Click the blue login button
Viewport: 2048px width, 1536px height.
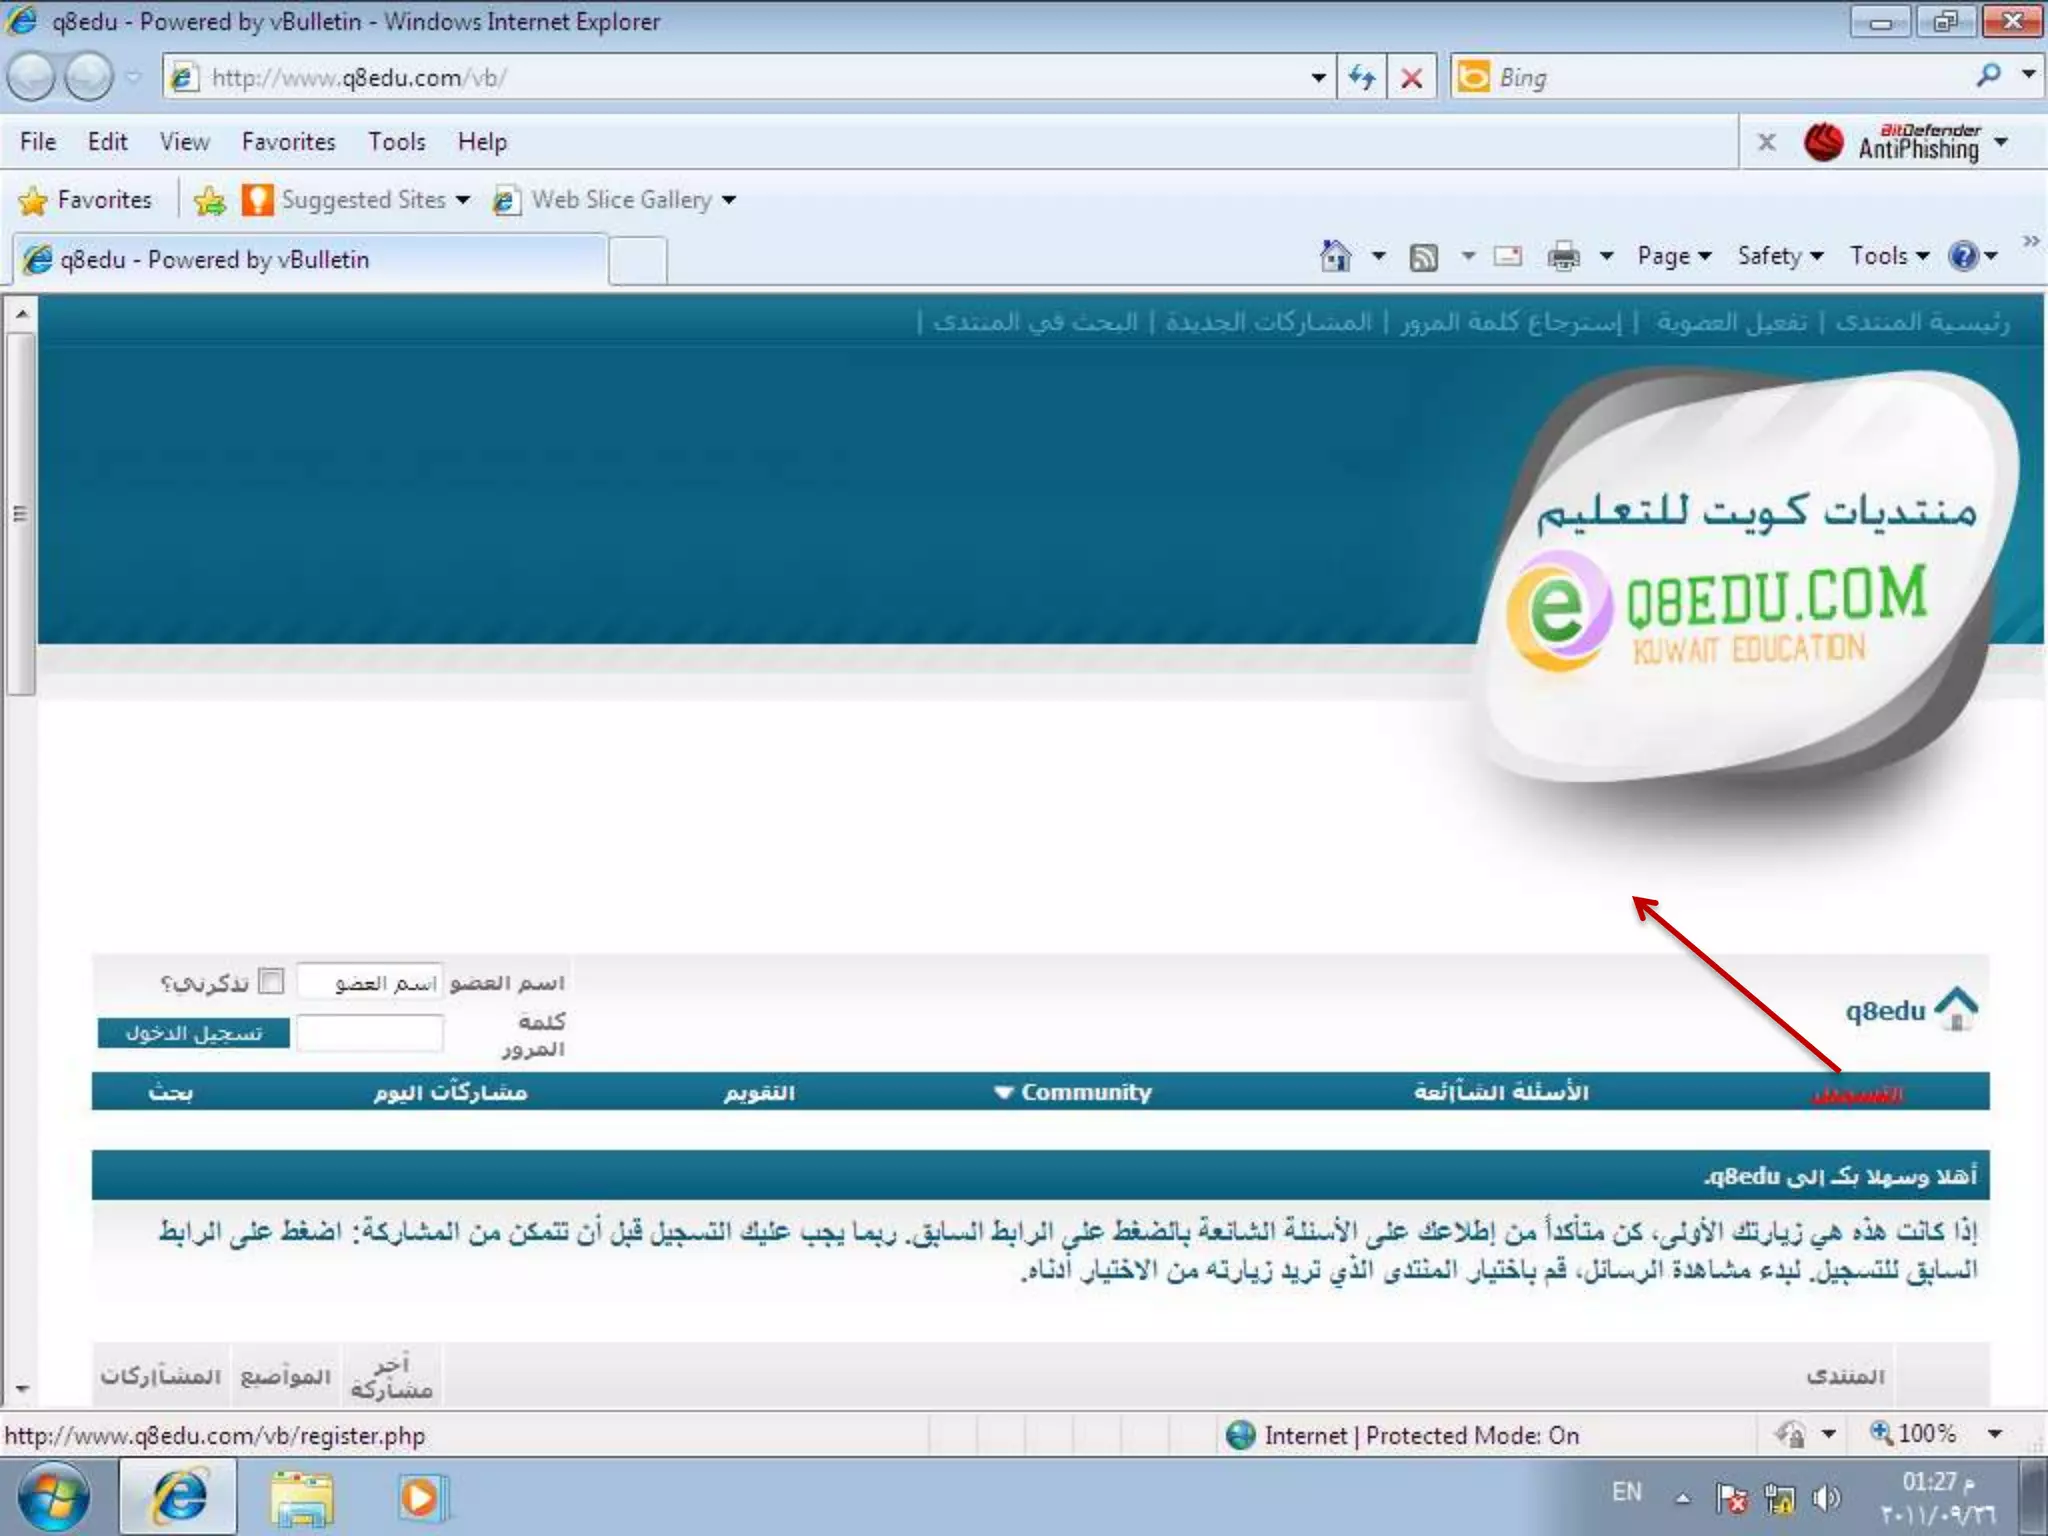tap(194, 1033)
